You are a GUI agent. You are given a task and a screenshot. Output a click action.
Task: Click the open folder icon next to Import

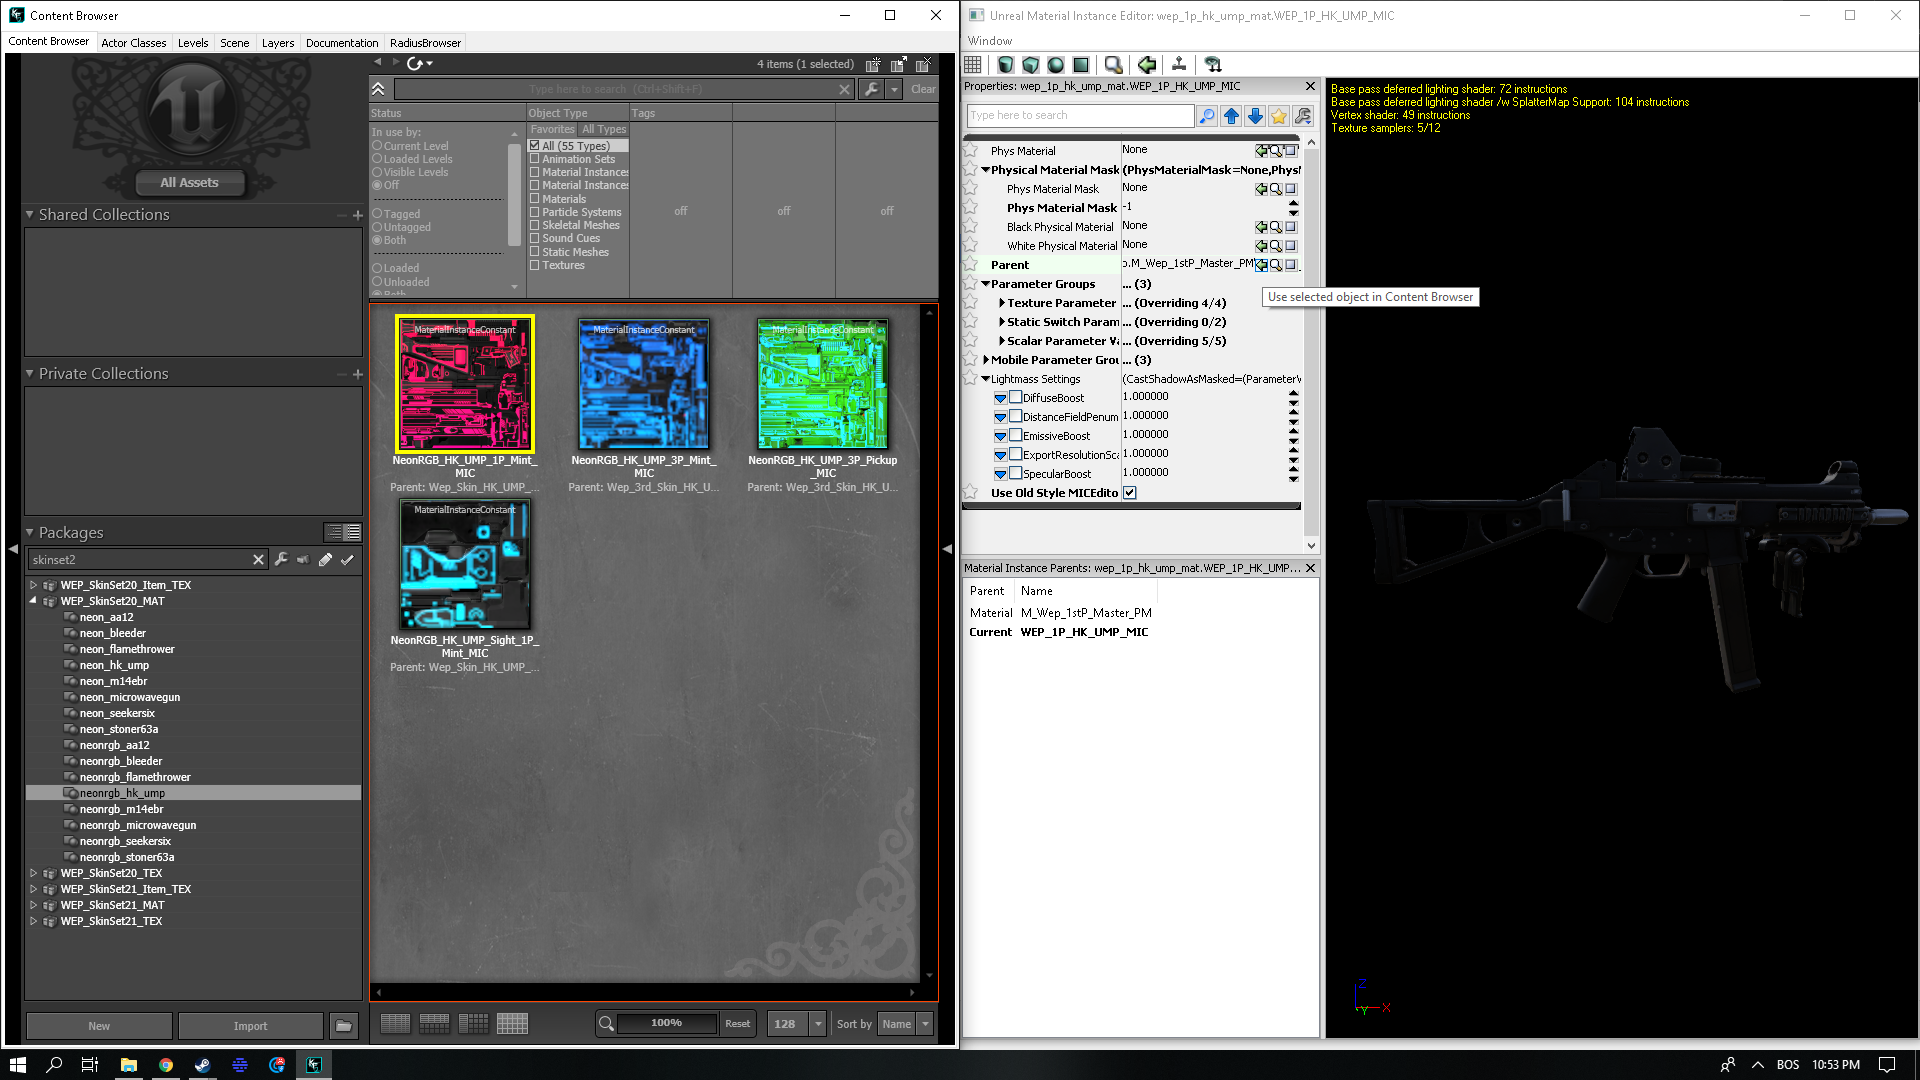[x=343, y=1026]
